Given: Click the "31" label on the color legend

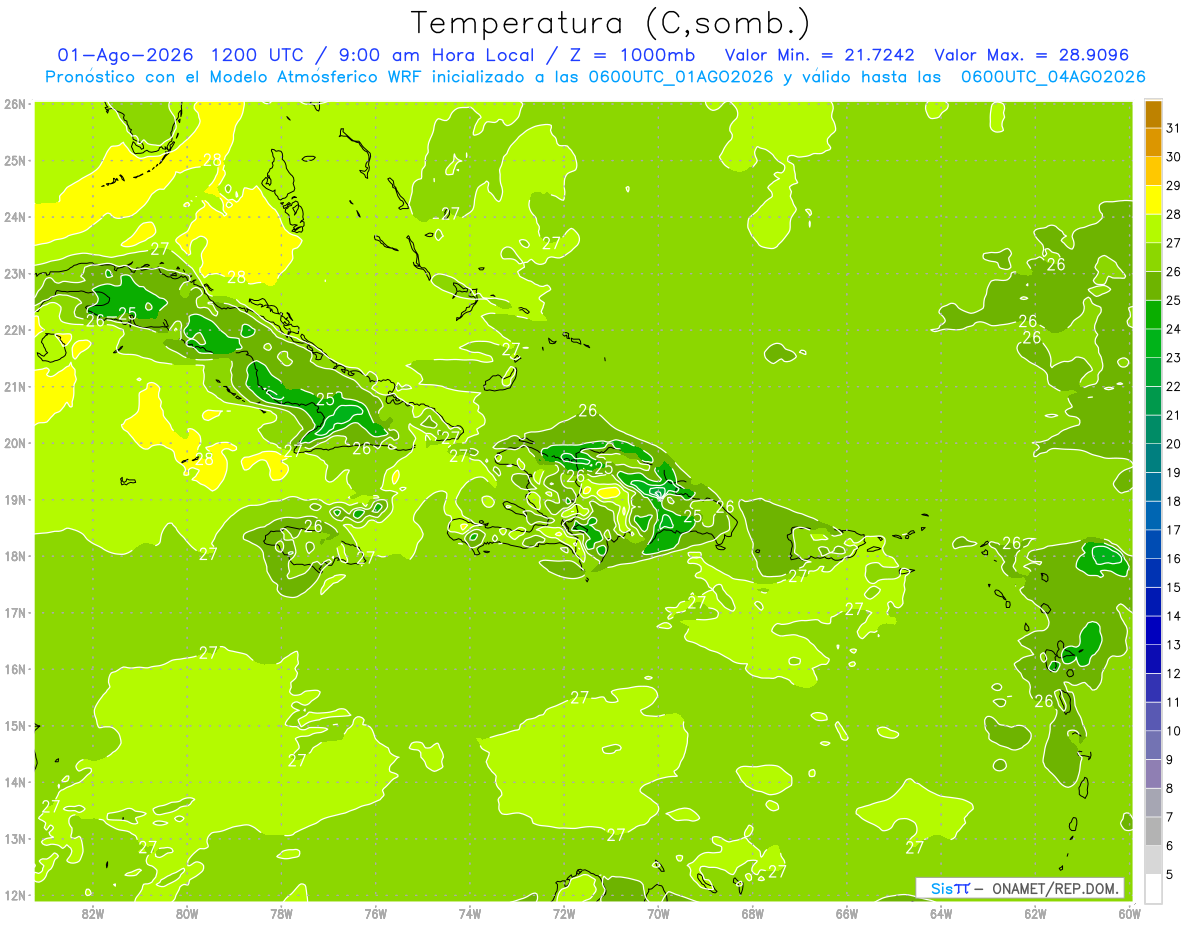Looking at the screenshot, I should pyautogui.click(x=1174, y=129).
